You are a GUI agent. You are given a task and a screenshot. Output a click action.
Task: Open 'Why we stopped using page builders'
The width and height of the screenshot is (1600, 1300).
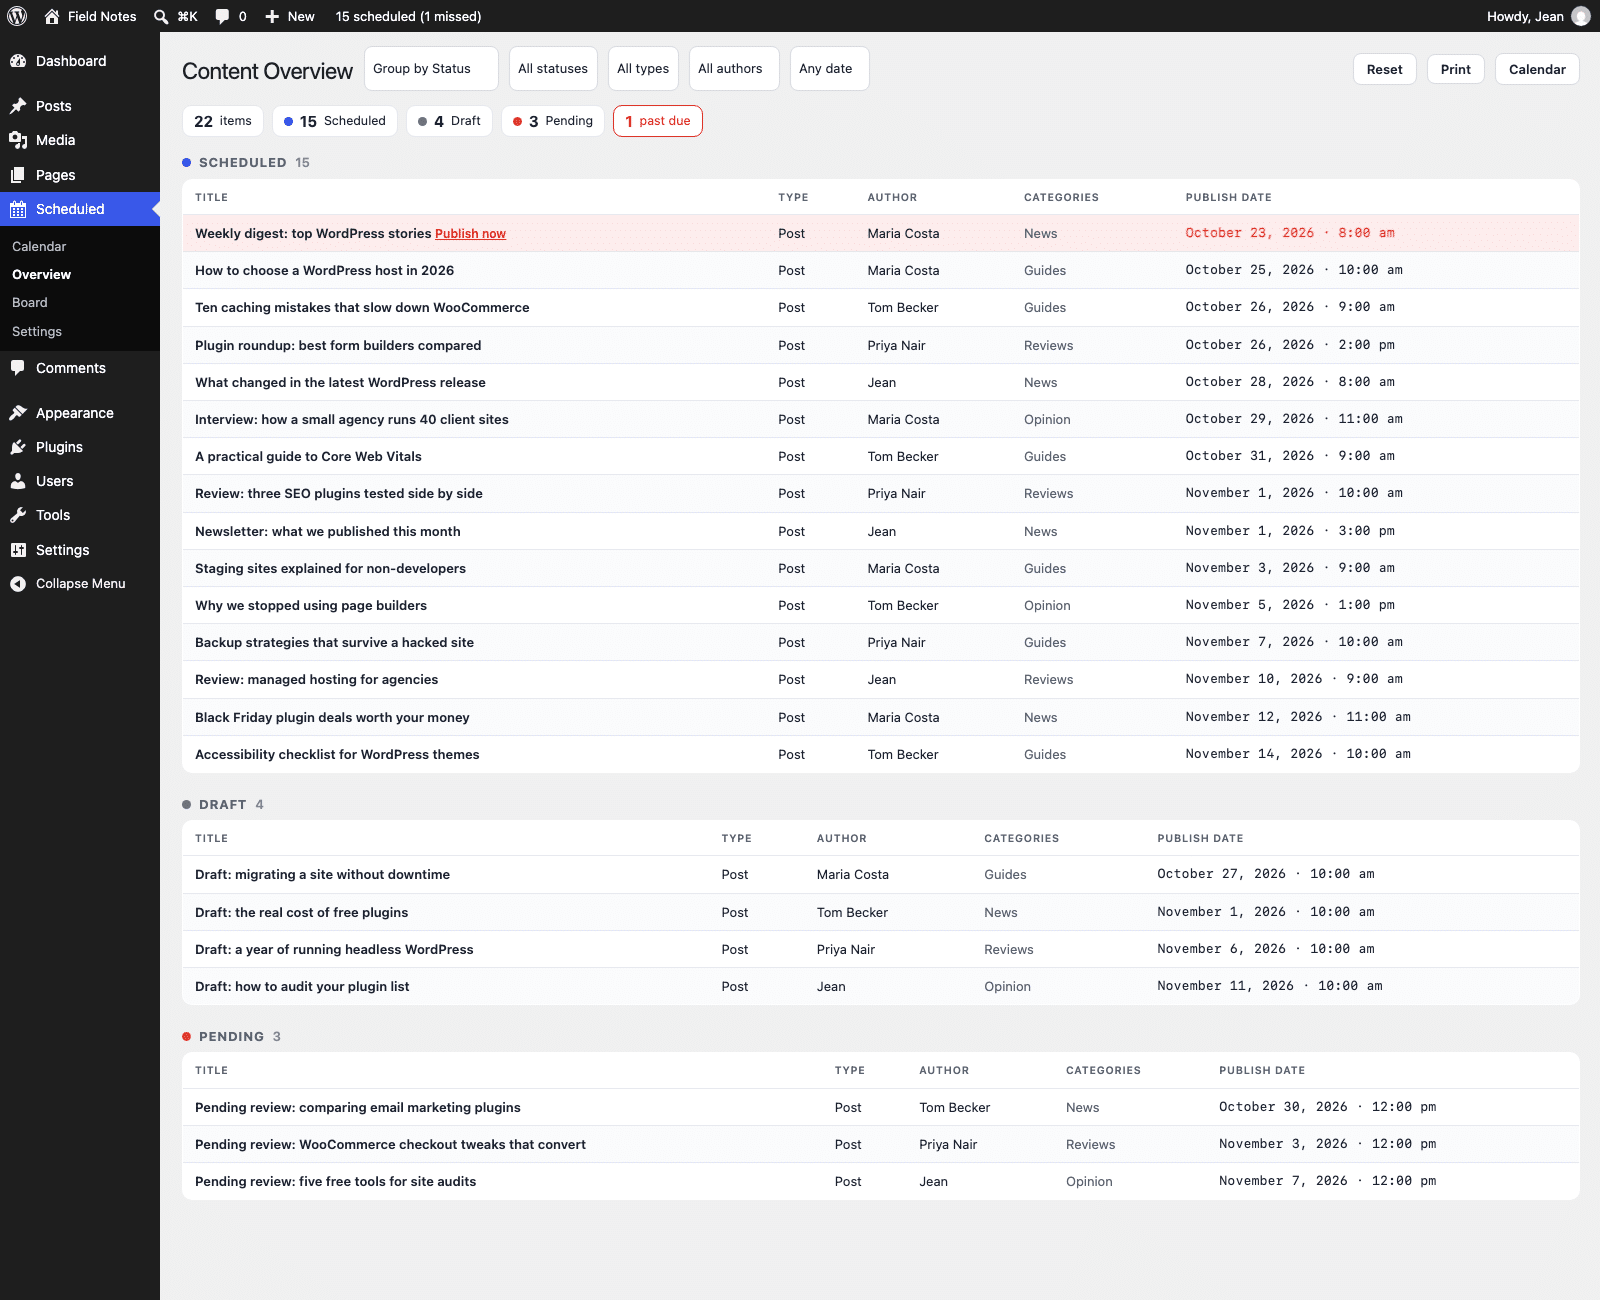click(x=311, y=606)
